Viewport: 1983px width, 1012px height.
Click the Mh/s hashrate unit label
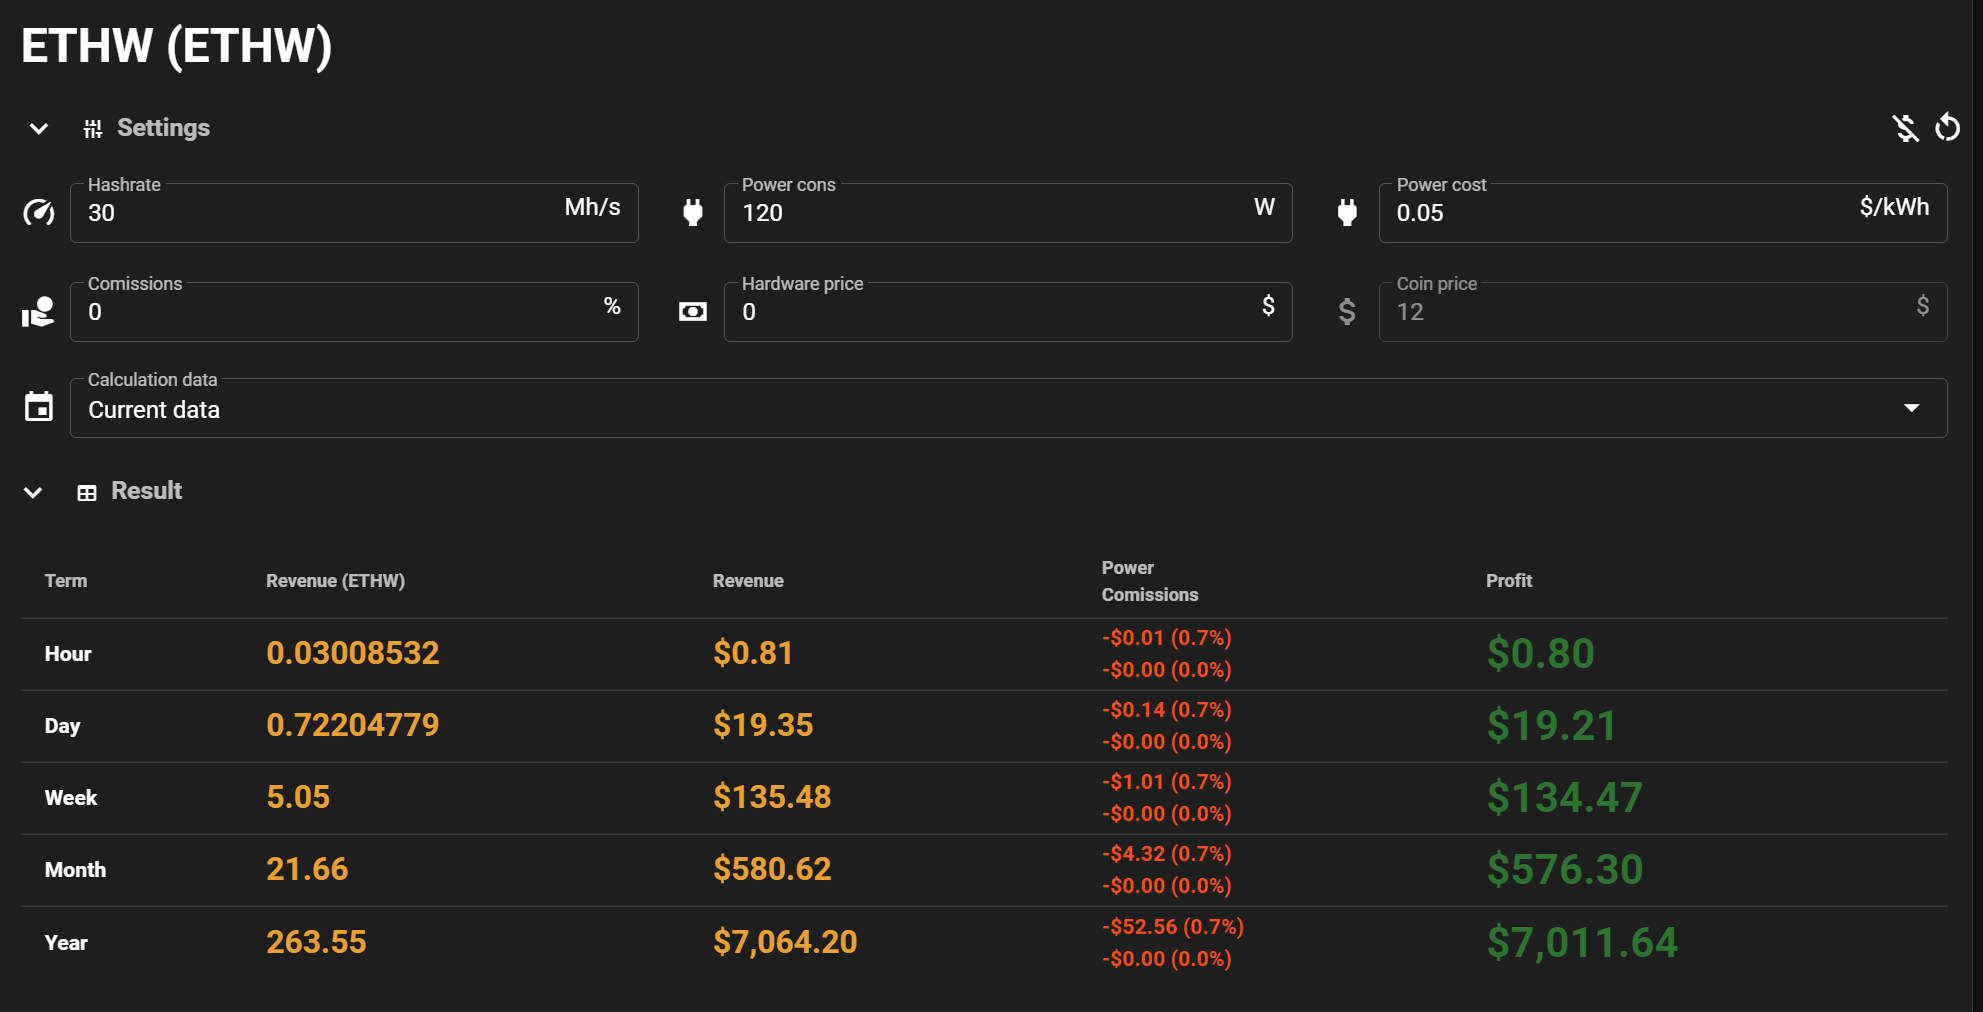[592, 207]
